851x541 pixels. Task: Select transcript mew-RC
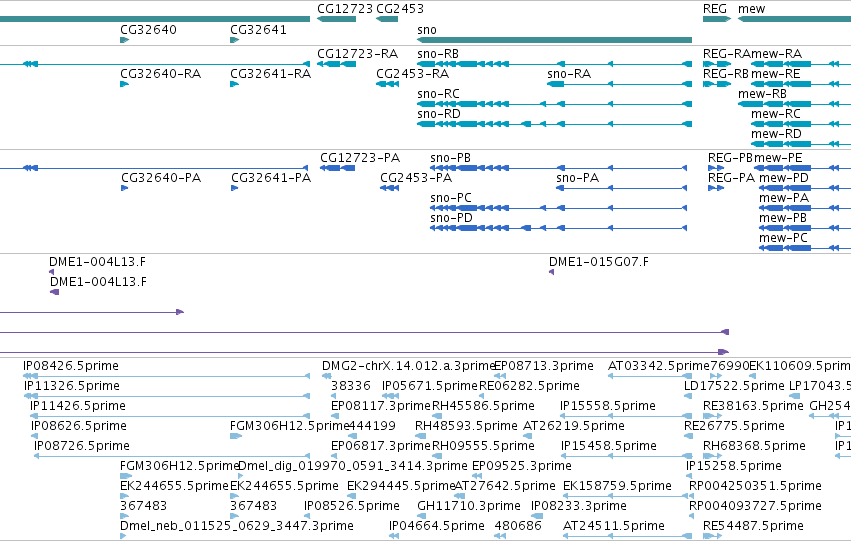801,124
